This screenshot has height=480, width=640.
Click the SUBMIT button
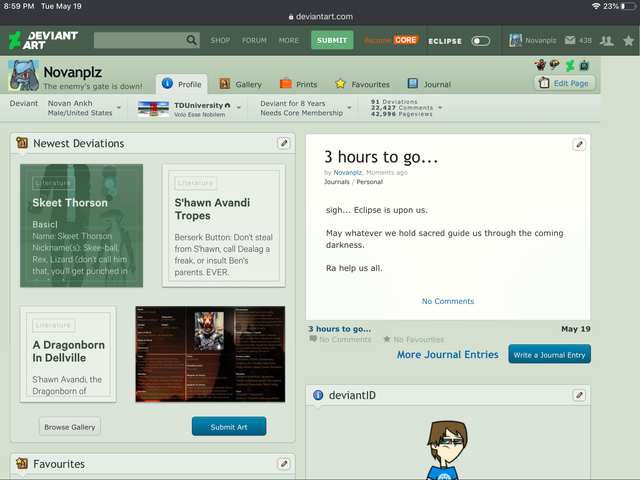(332, 40)
